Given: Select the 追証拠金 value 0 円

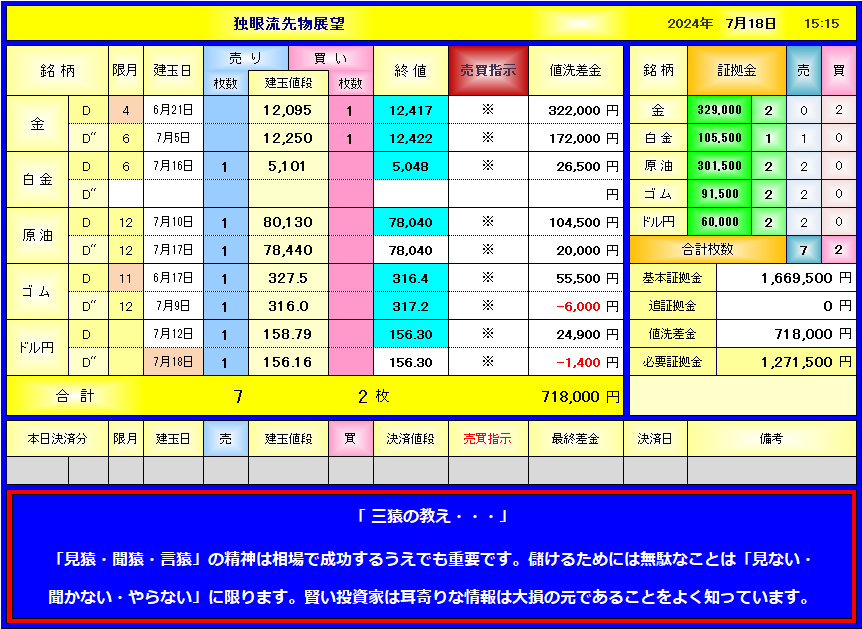Looking at the screenshot, I should point(786,306).
